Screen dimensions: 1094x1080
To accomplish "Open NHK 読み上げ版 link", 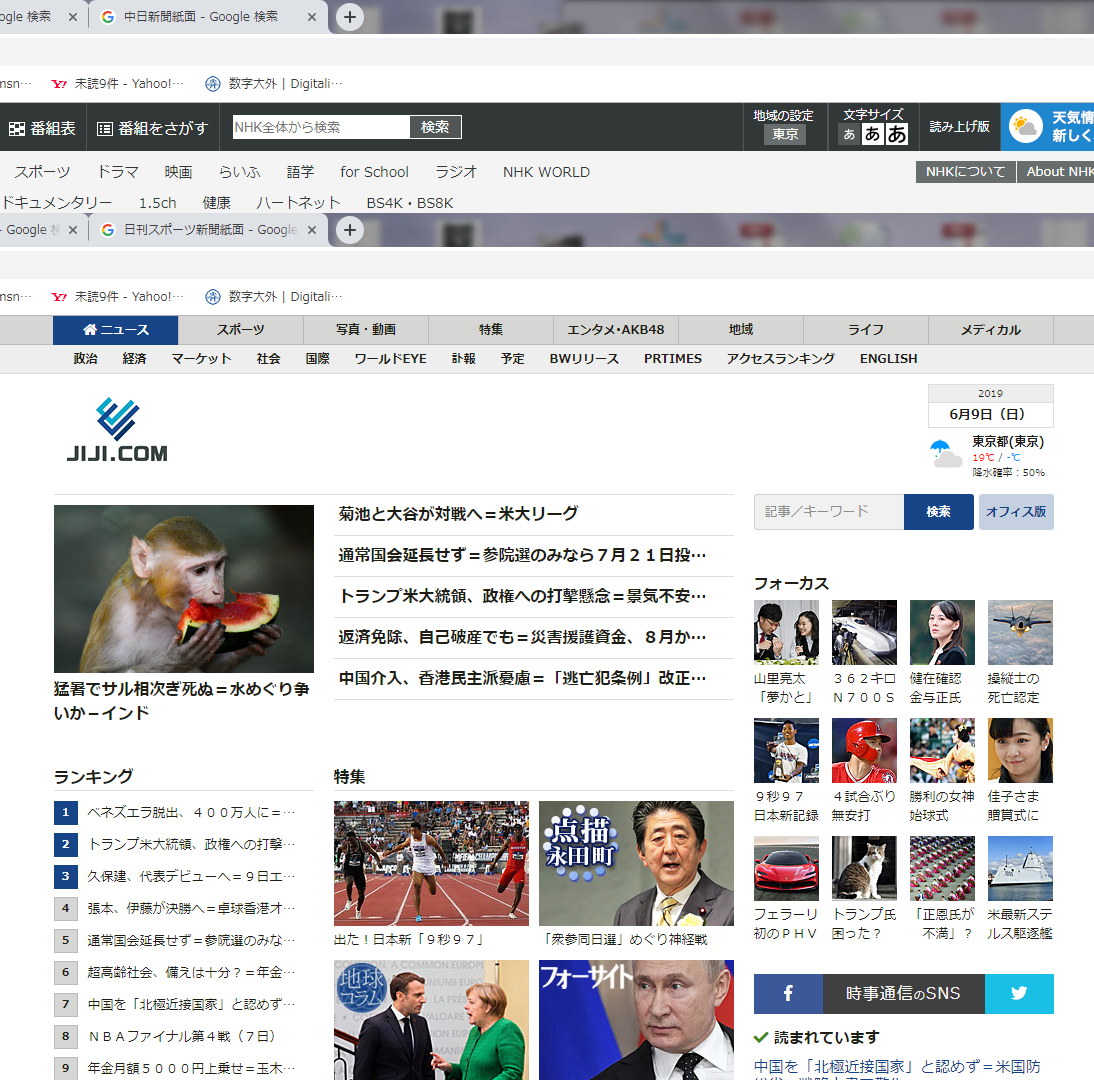I will [x=959, y=126].
